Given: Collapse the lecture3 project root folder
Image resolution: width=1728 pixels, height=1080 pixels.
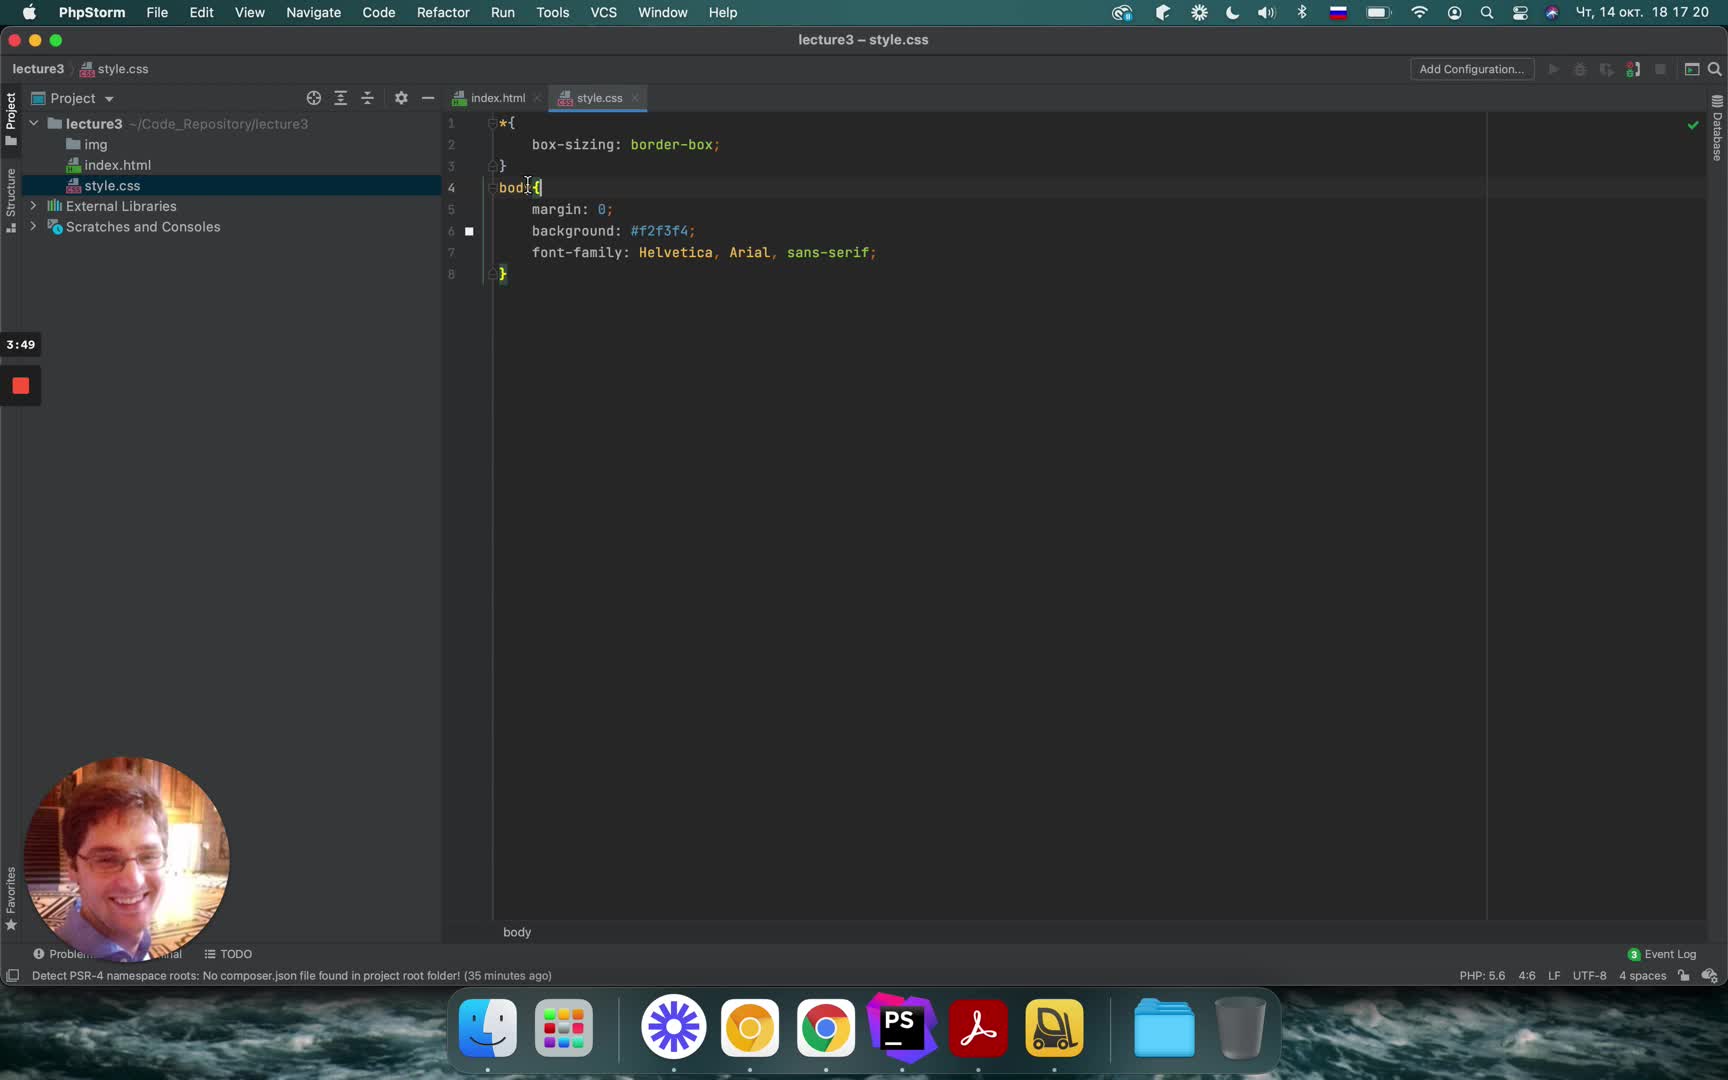Looking at the screenshot, I should coord(34,123).
